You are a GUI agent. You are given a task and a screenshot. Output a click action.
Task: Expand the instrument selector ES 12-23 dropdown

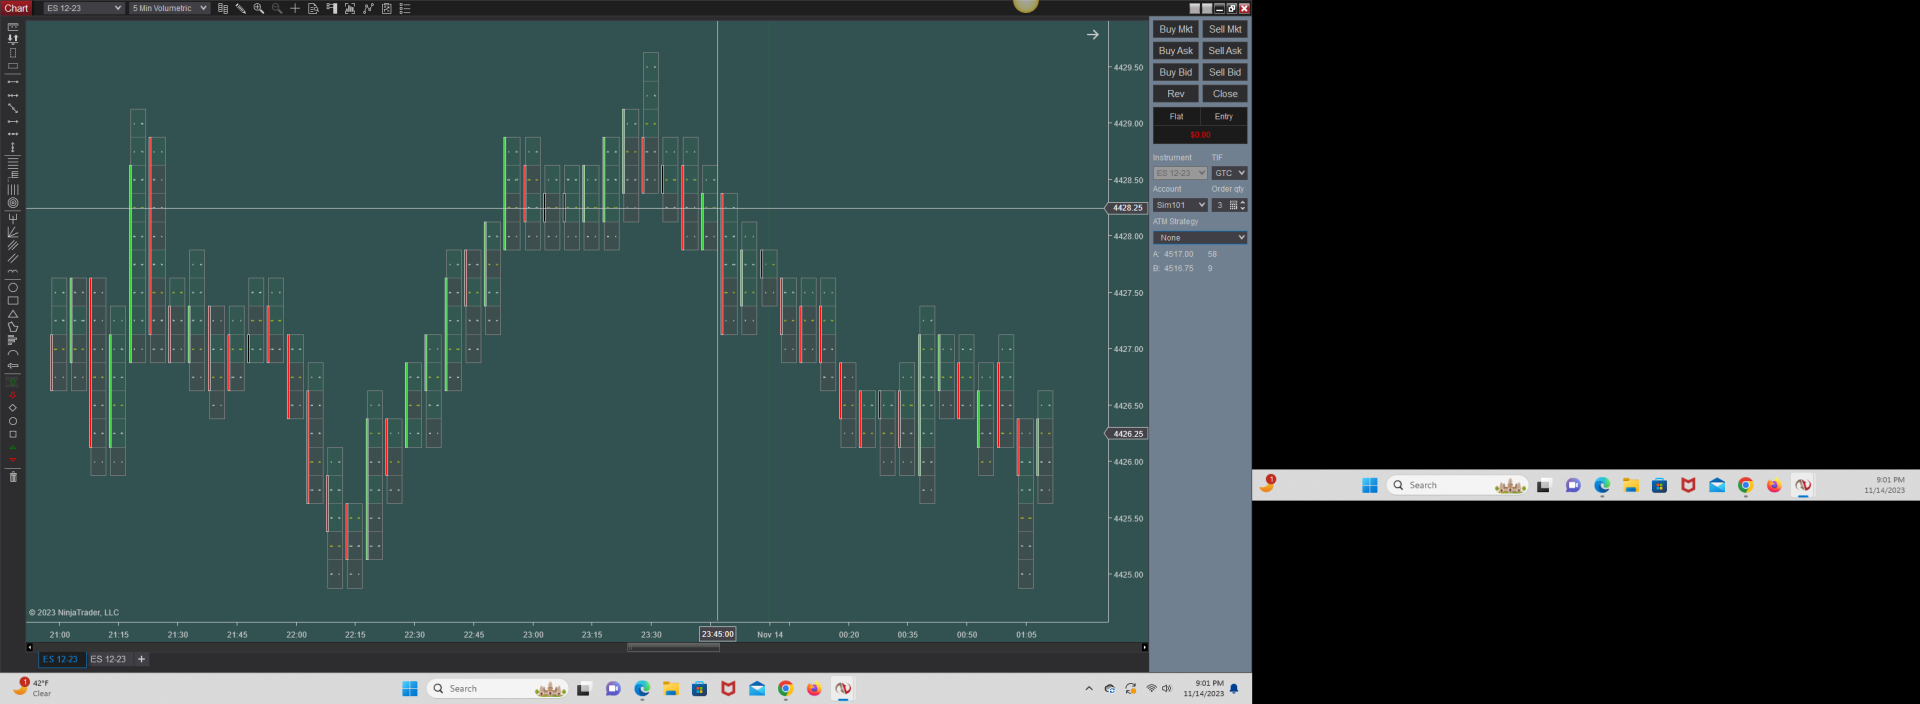click(x=84, y=8)
